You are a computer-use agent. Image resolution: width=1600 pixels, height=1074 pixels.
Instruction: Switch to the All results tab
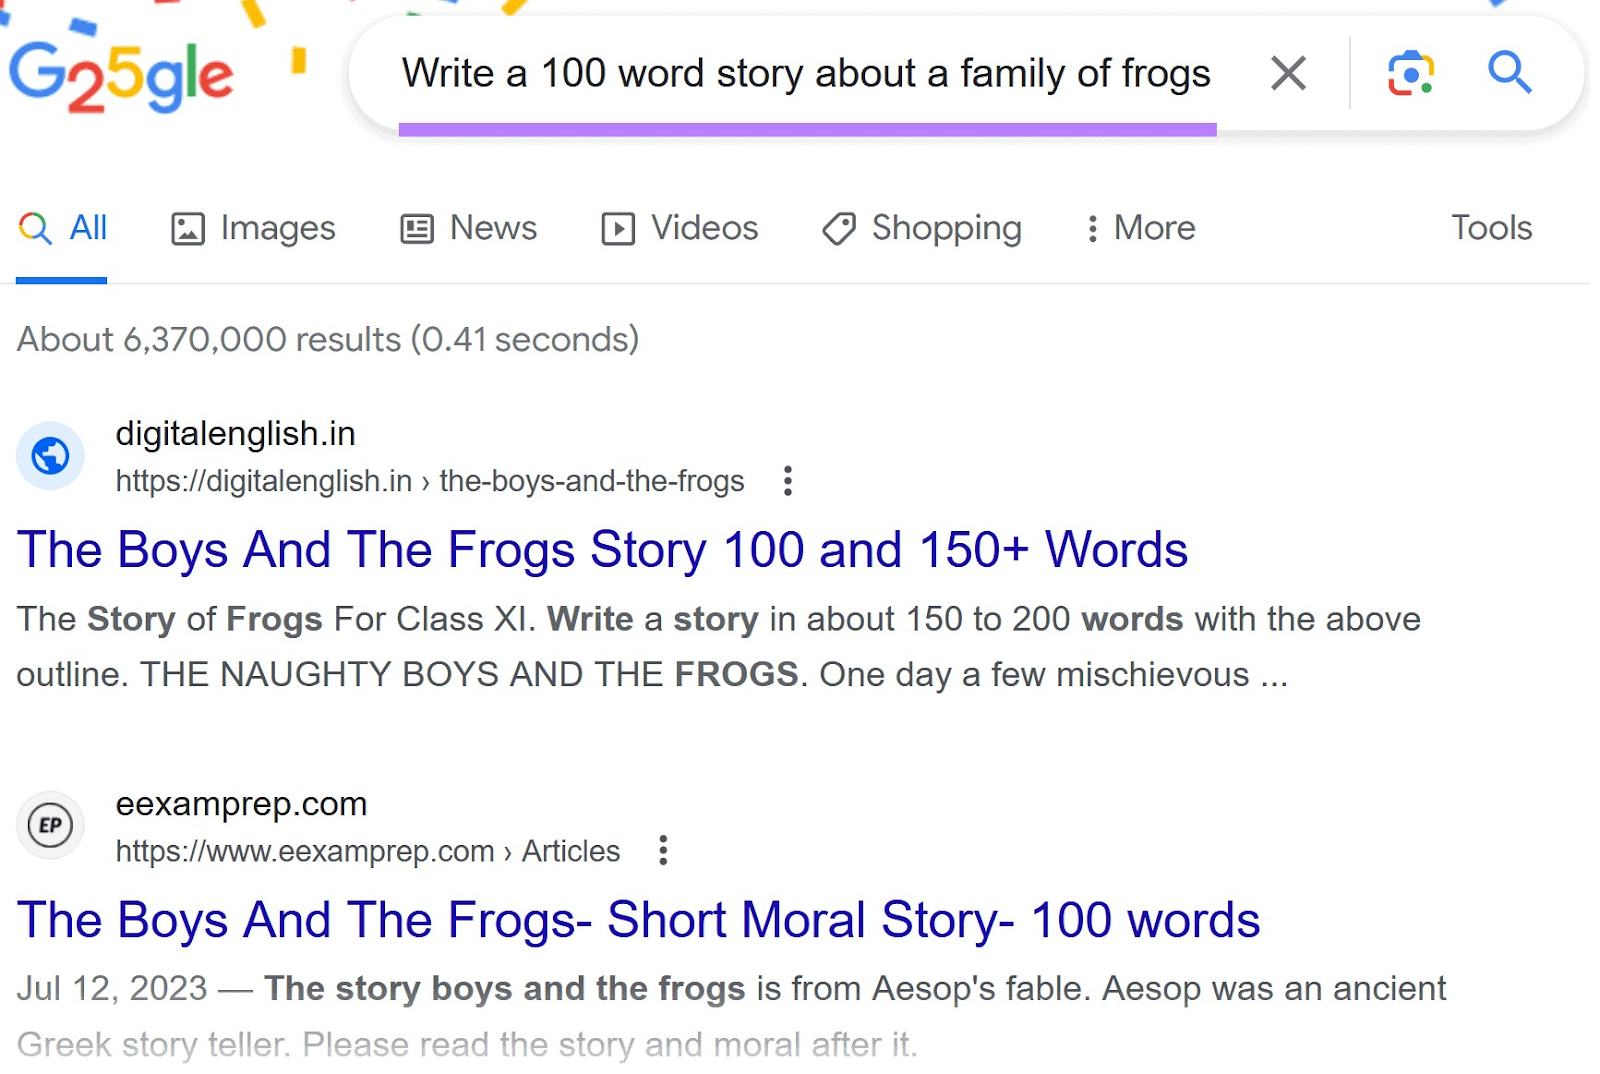click(87, 228)
